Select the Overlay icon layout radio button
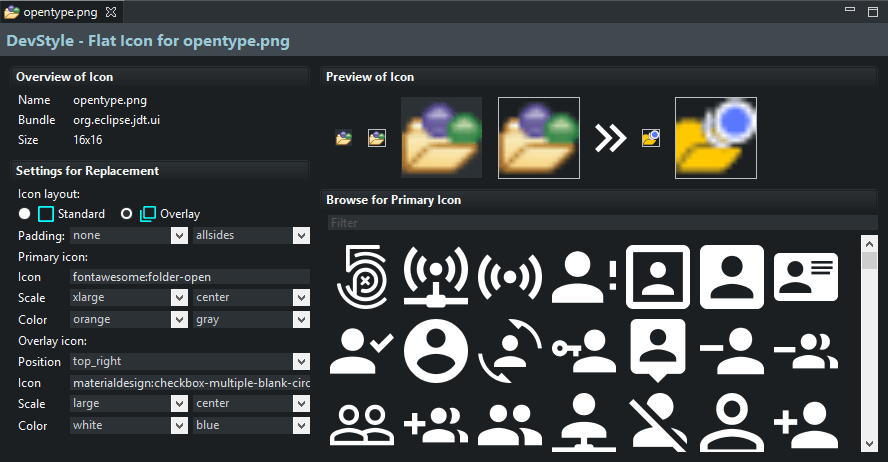 (x=126, y=213)
